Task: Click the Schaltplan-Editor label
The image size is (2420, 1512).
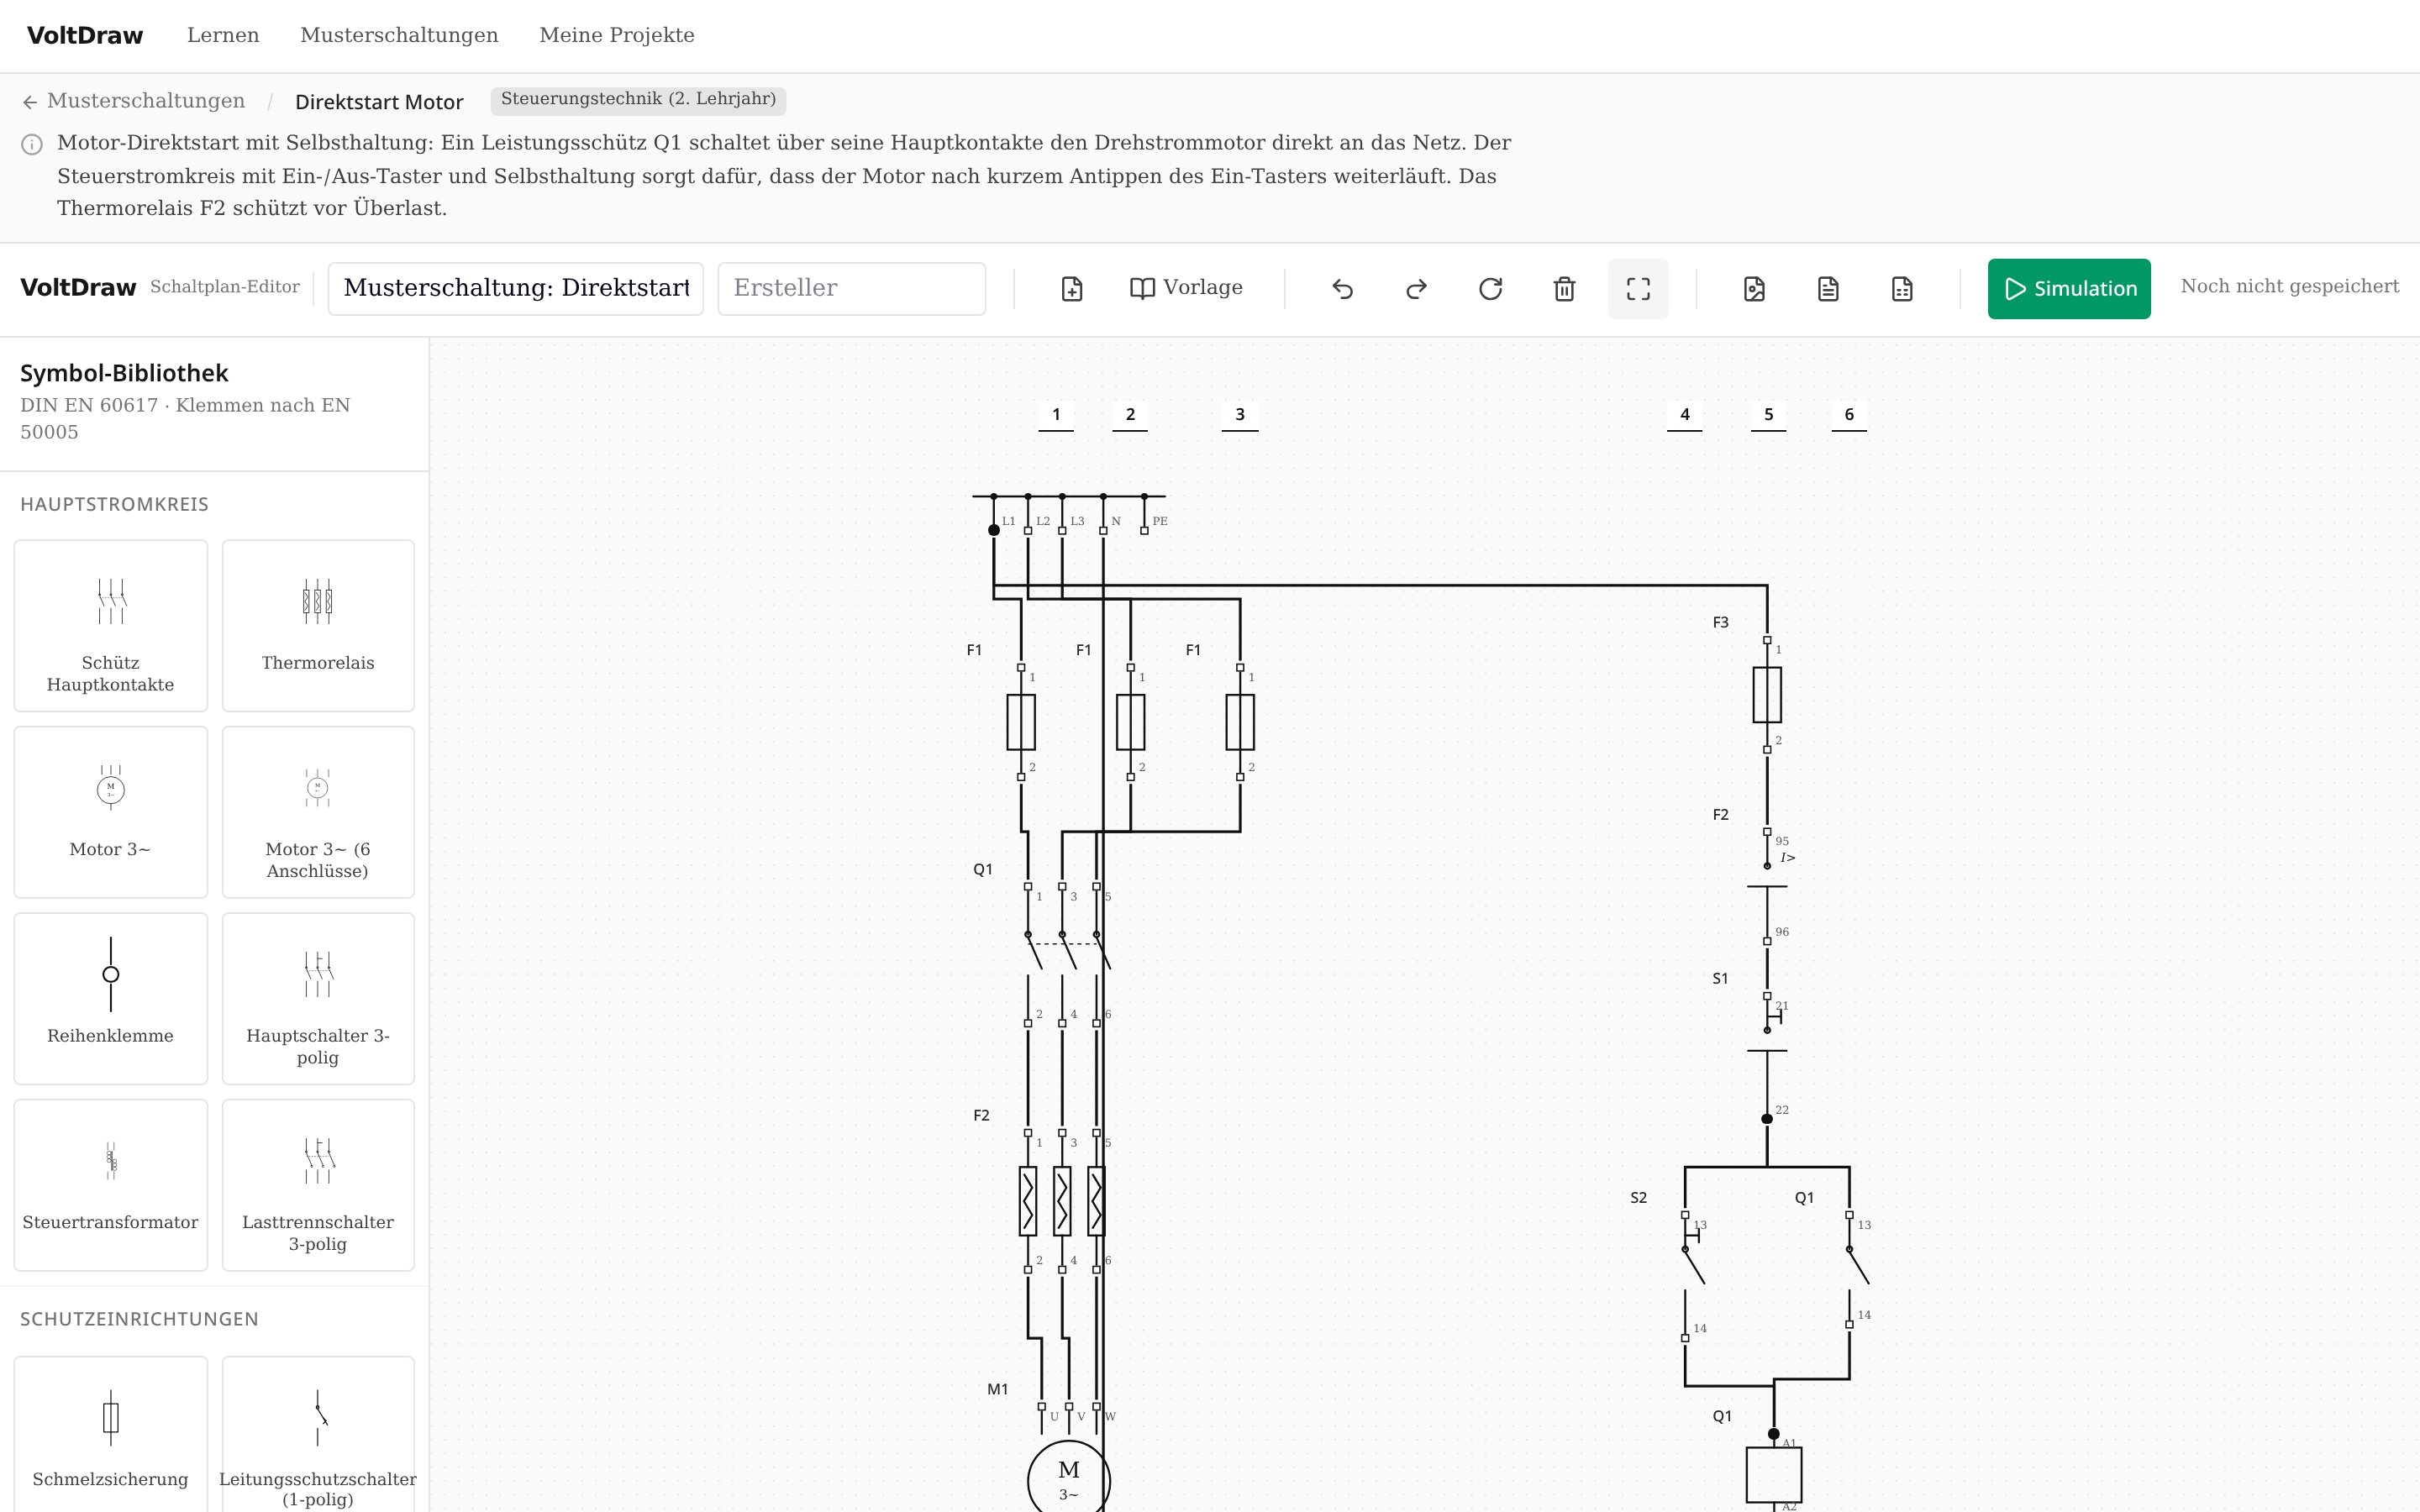Action: [x=225, y=287]
